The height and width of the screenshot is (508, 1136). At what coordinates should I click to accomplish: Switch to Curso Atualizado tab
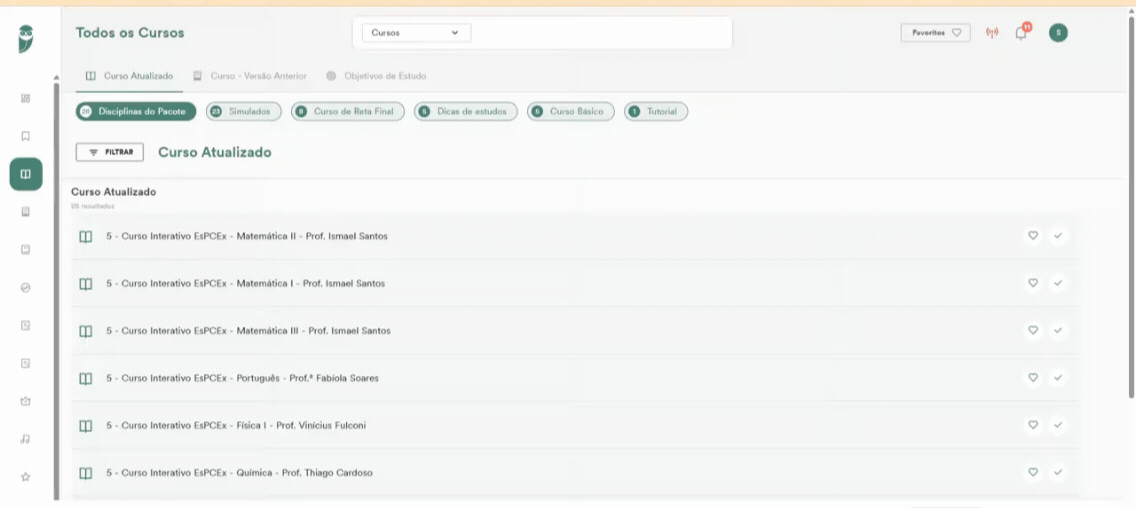[130, 76]
